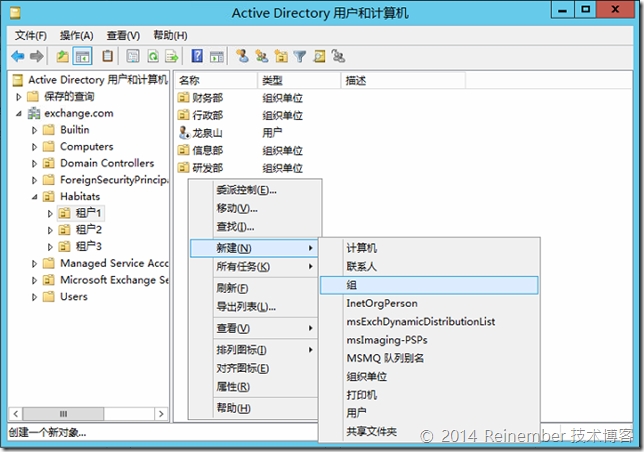Choose 属性(R) from context menu
Screen dimensions: 644x452
point(255,387)
